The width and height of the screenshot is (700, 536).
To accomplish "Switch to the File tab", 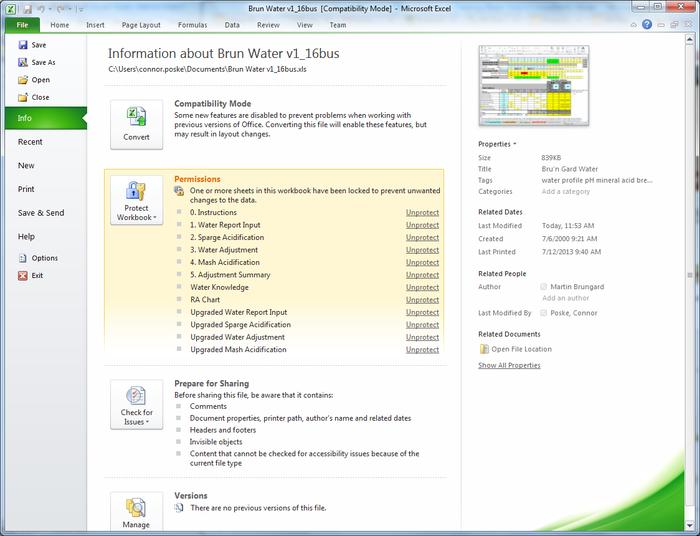I will tap(22, 25).
